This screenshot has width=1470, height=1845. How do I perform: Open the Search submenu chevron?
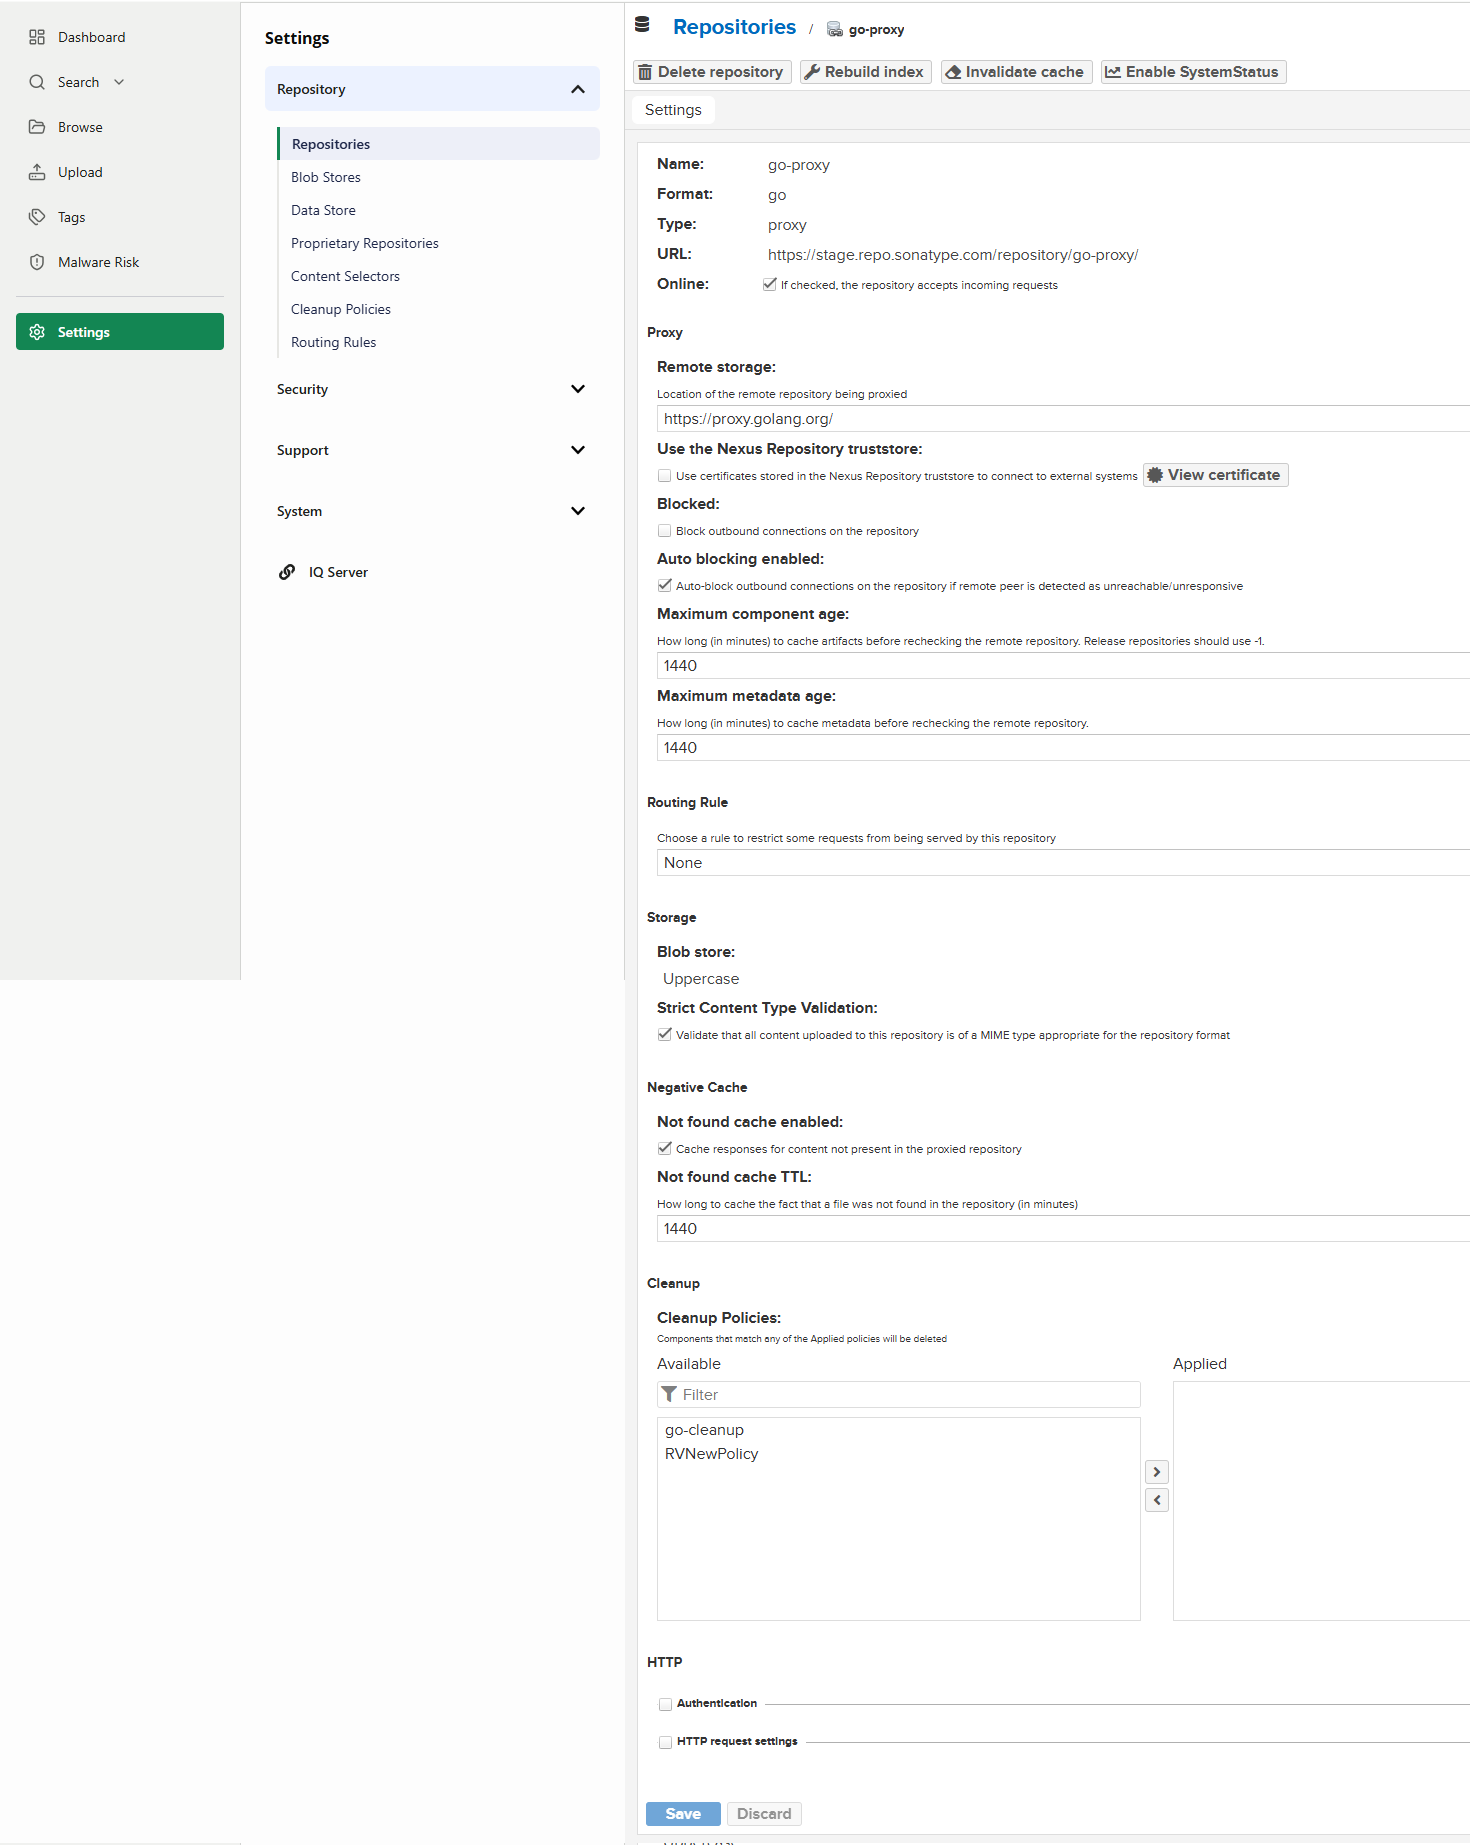pos(119,82)
